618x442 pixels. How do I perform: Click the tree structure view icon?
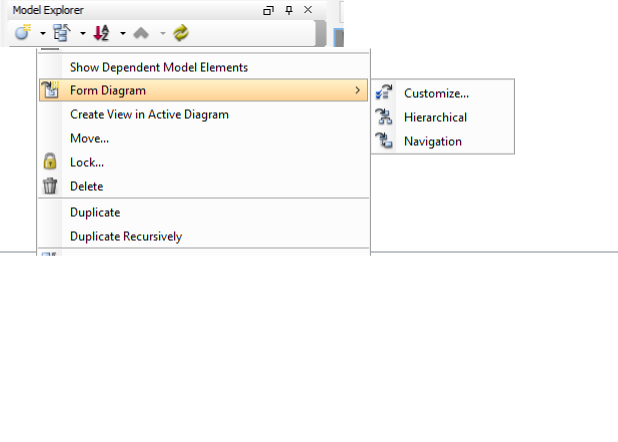tap(62, 33)
